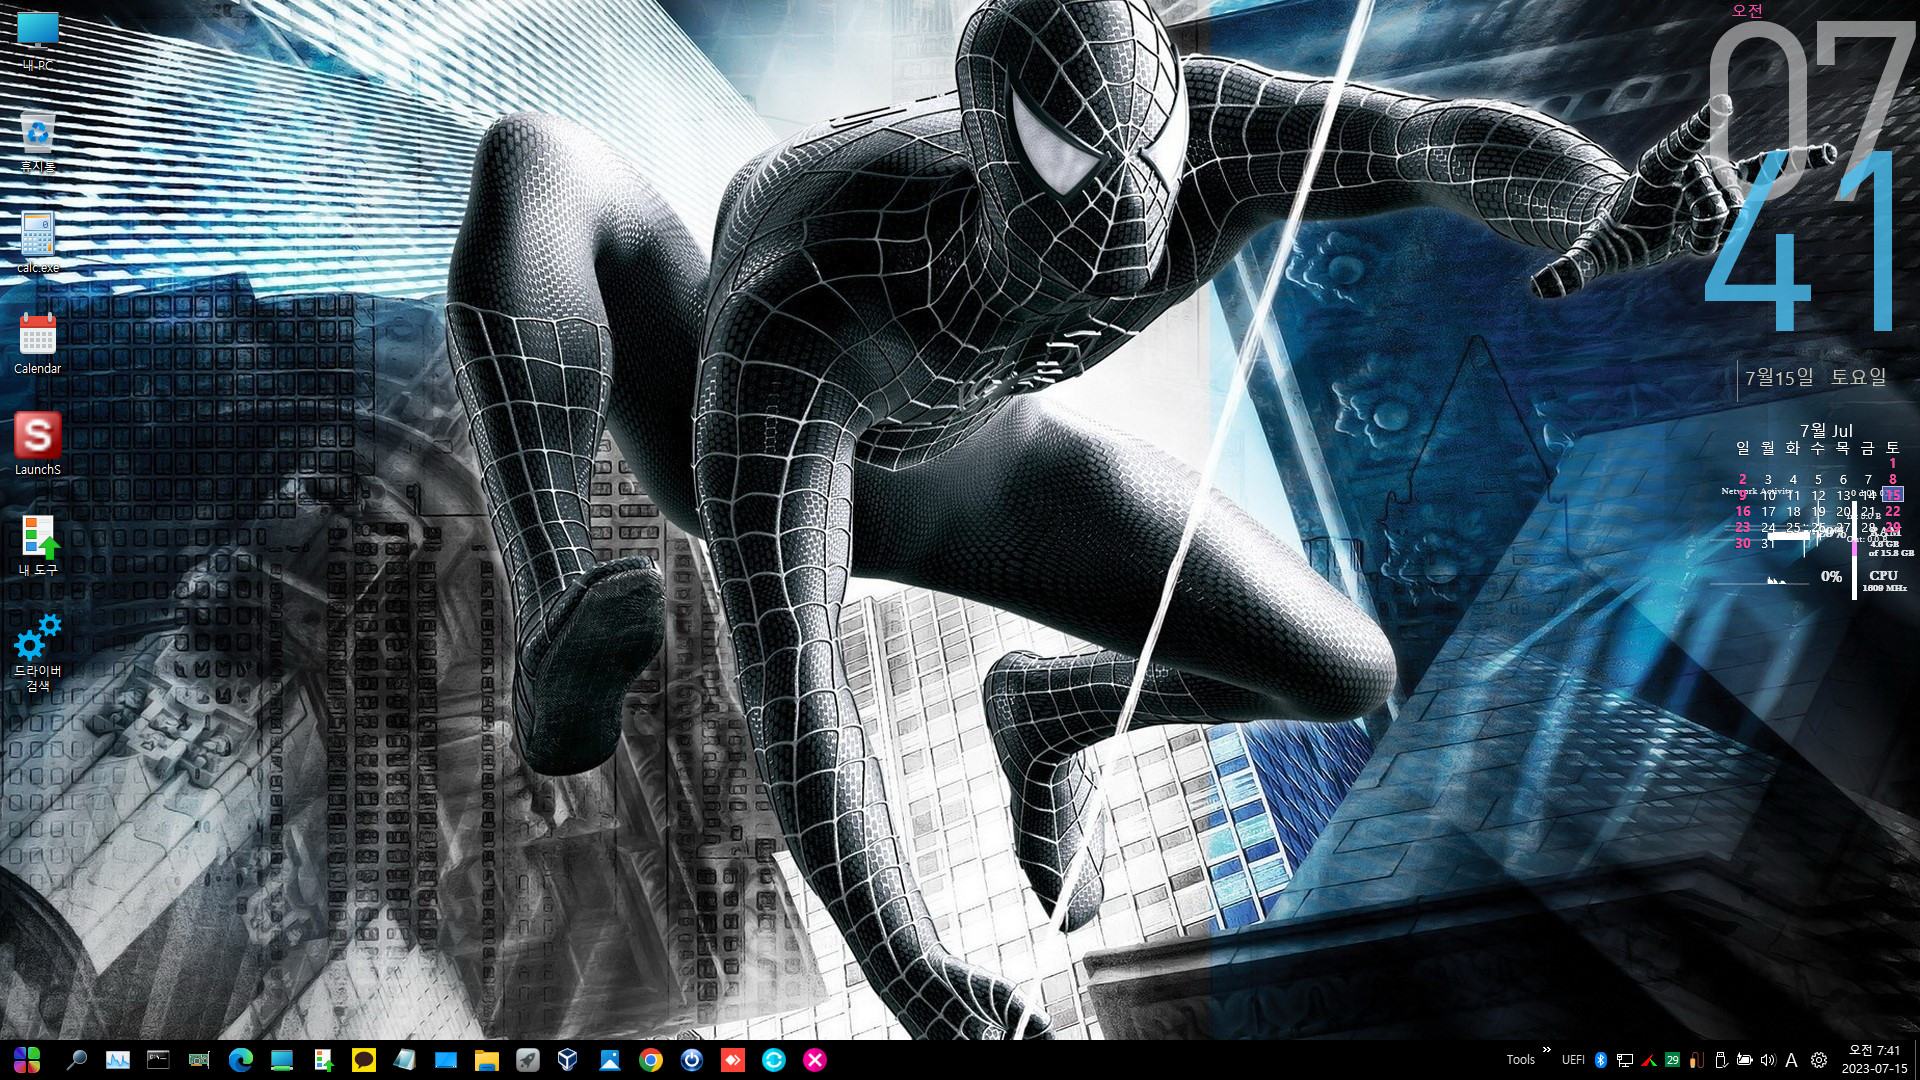Open the red AnyDesk taskbar icon
Screen dimensions: 1920x1080
733,1060
